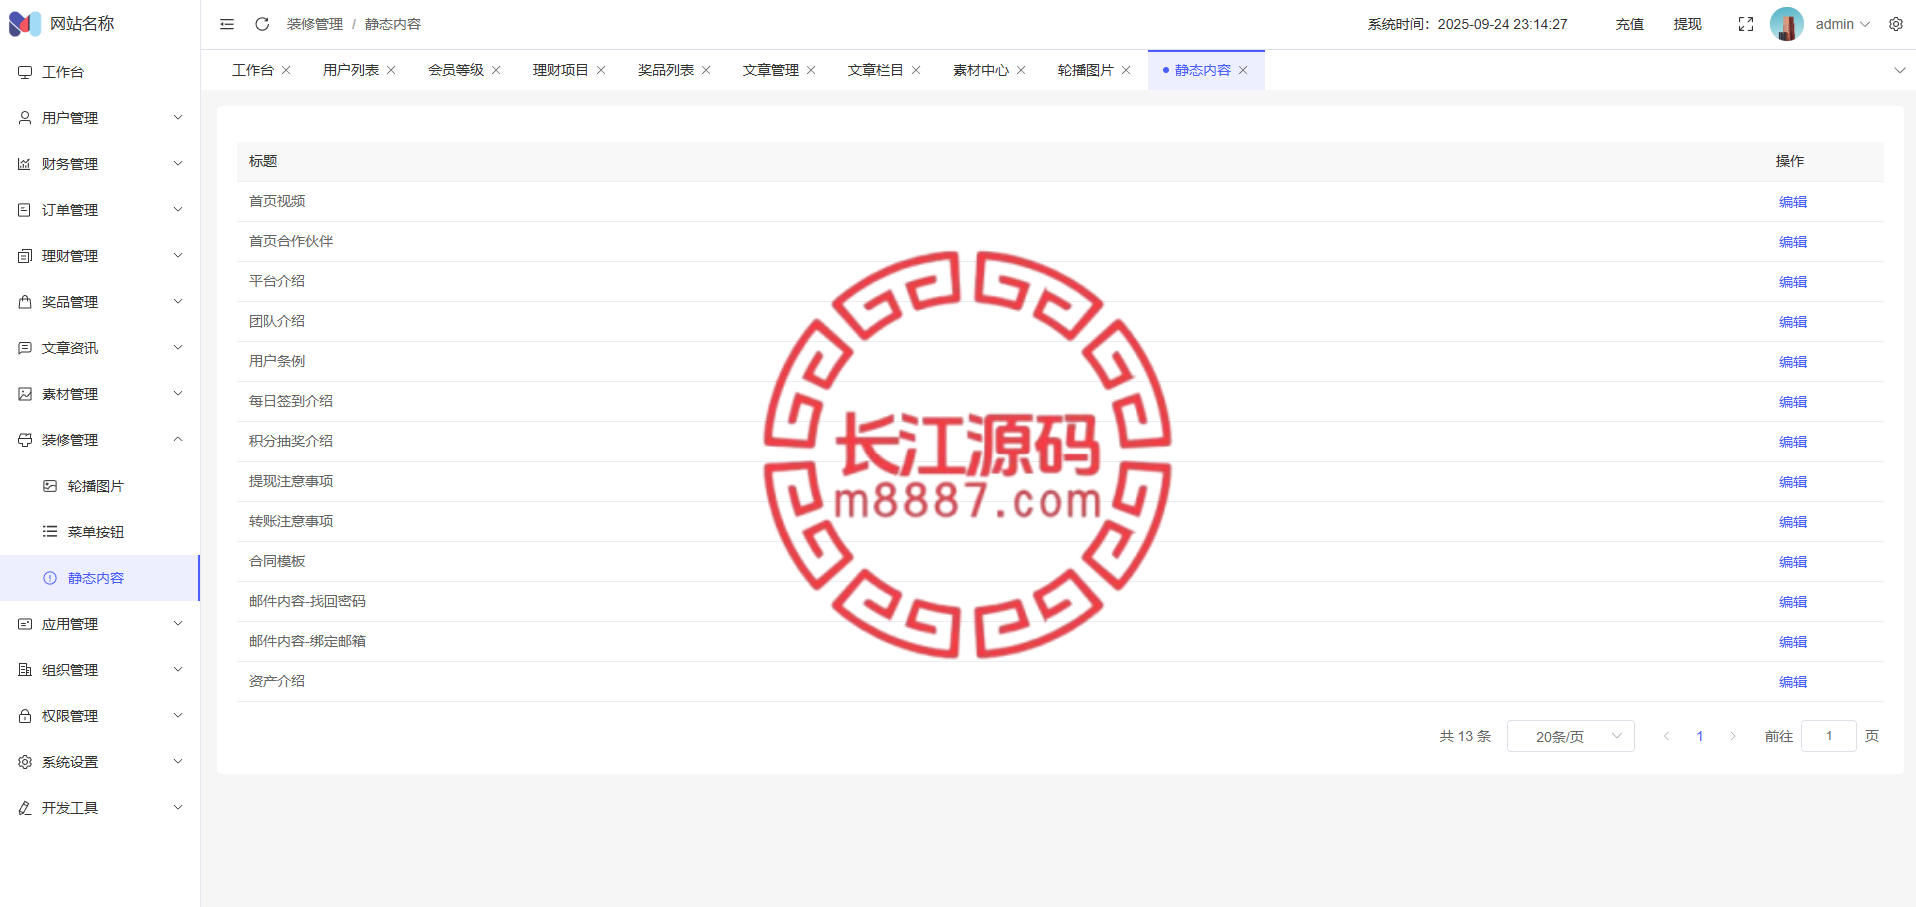Click the next page arrow

[1733, 736]
